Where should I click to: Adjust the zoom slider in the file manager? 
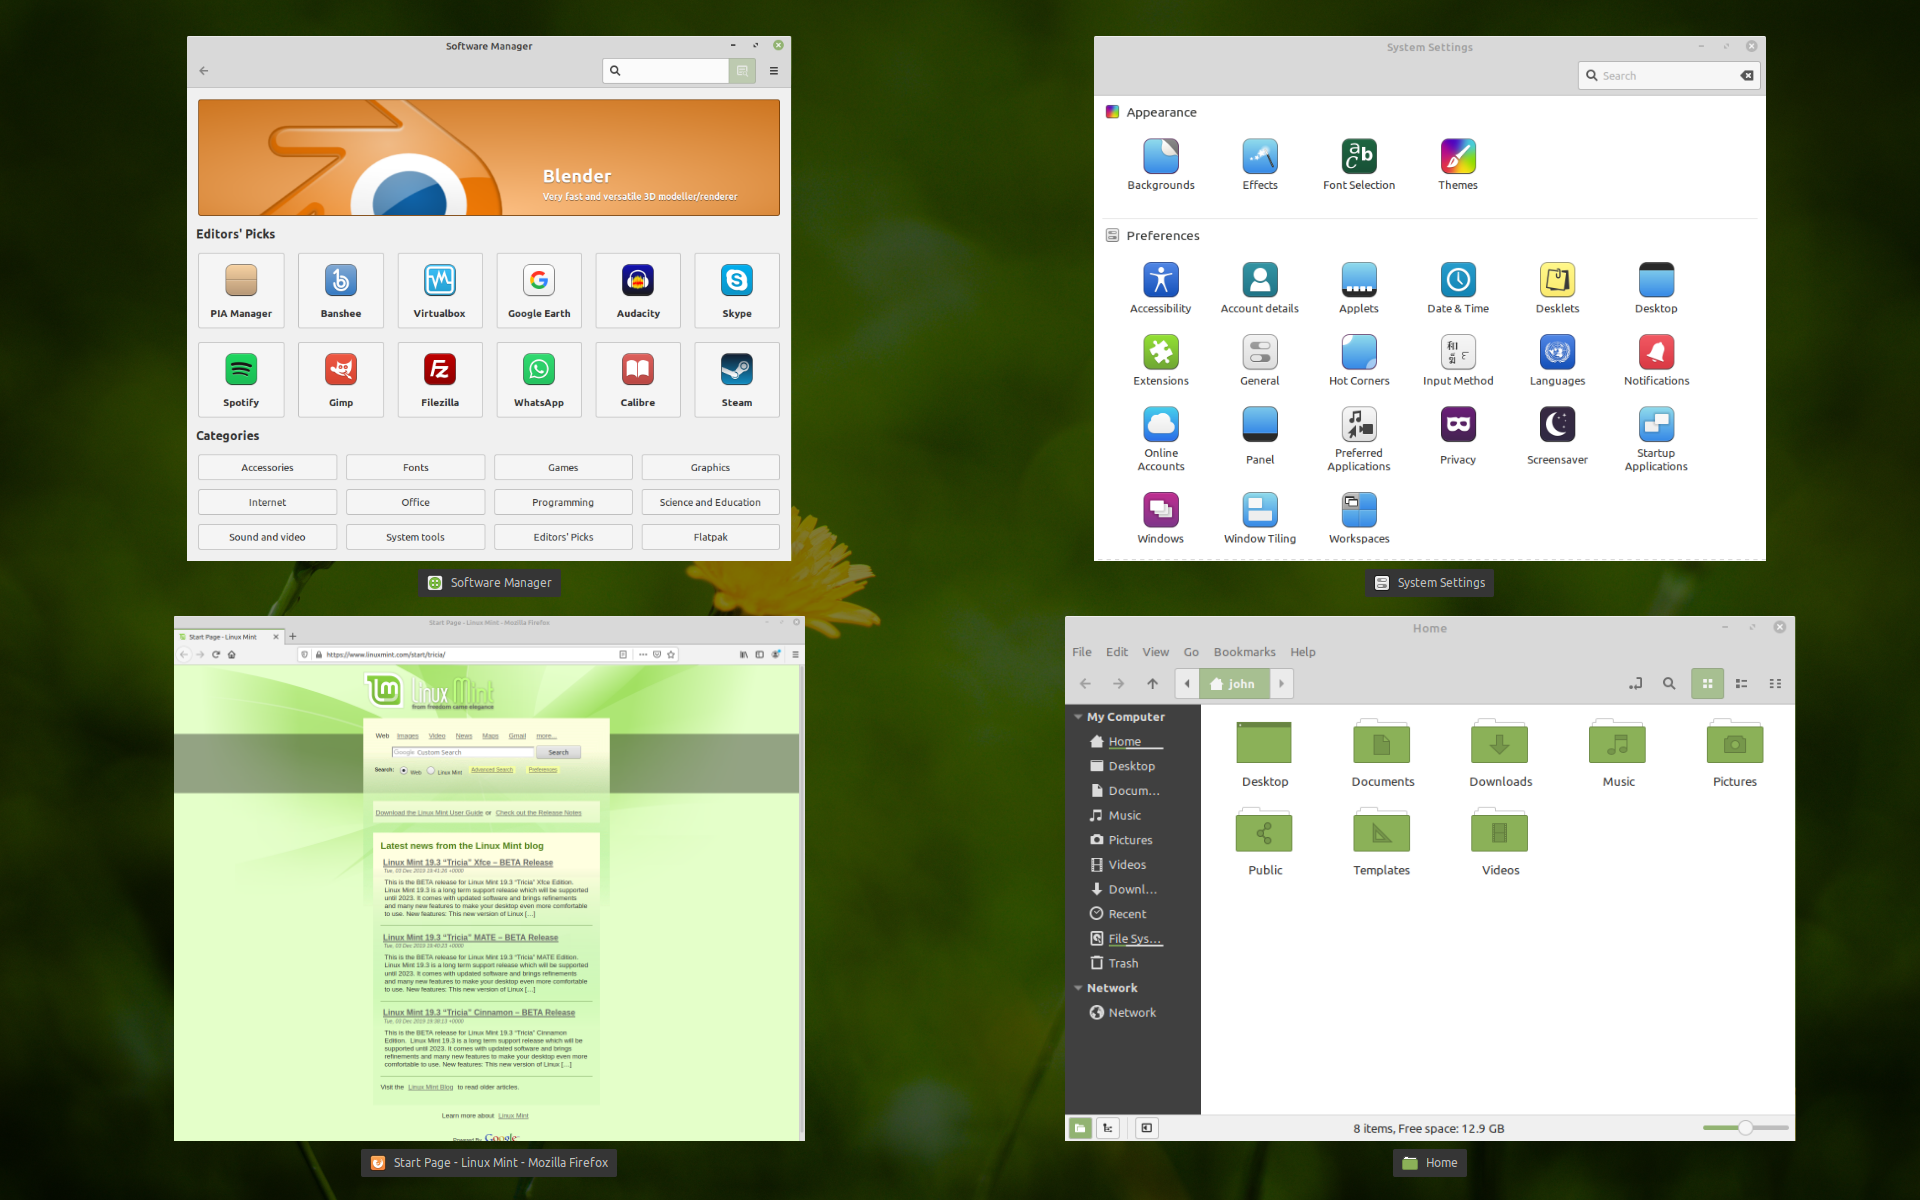[x=1744, y=1127]
